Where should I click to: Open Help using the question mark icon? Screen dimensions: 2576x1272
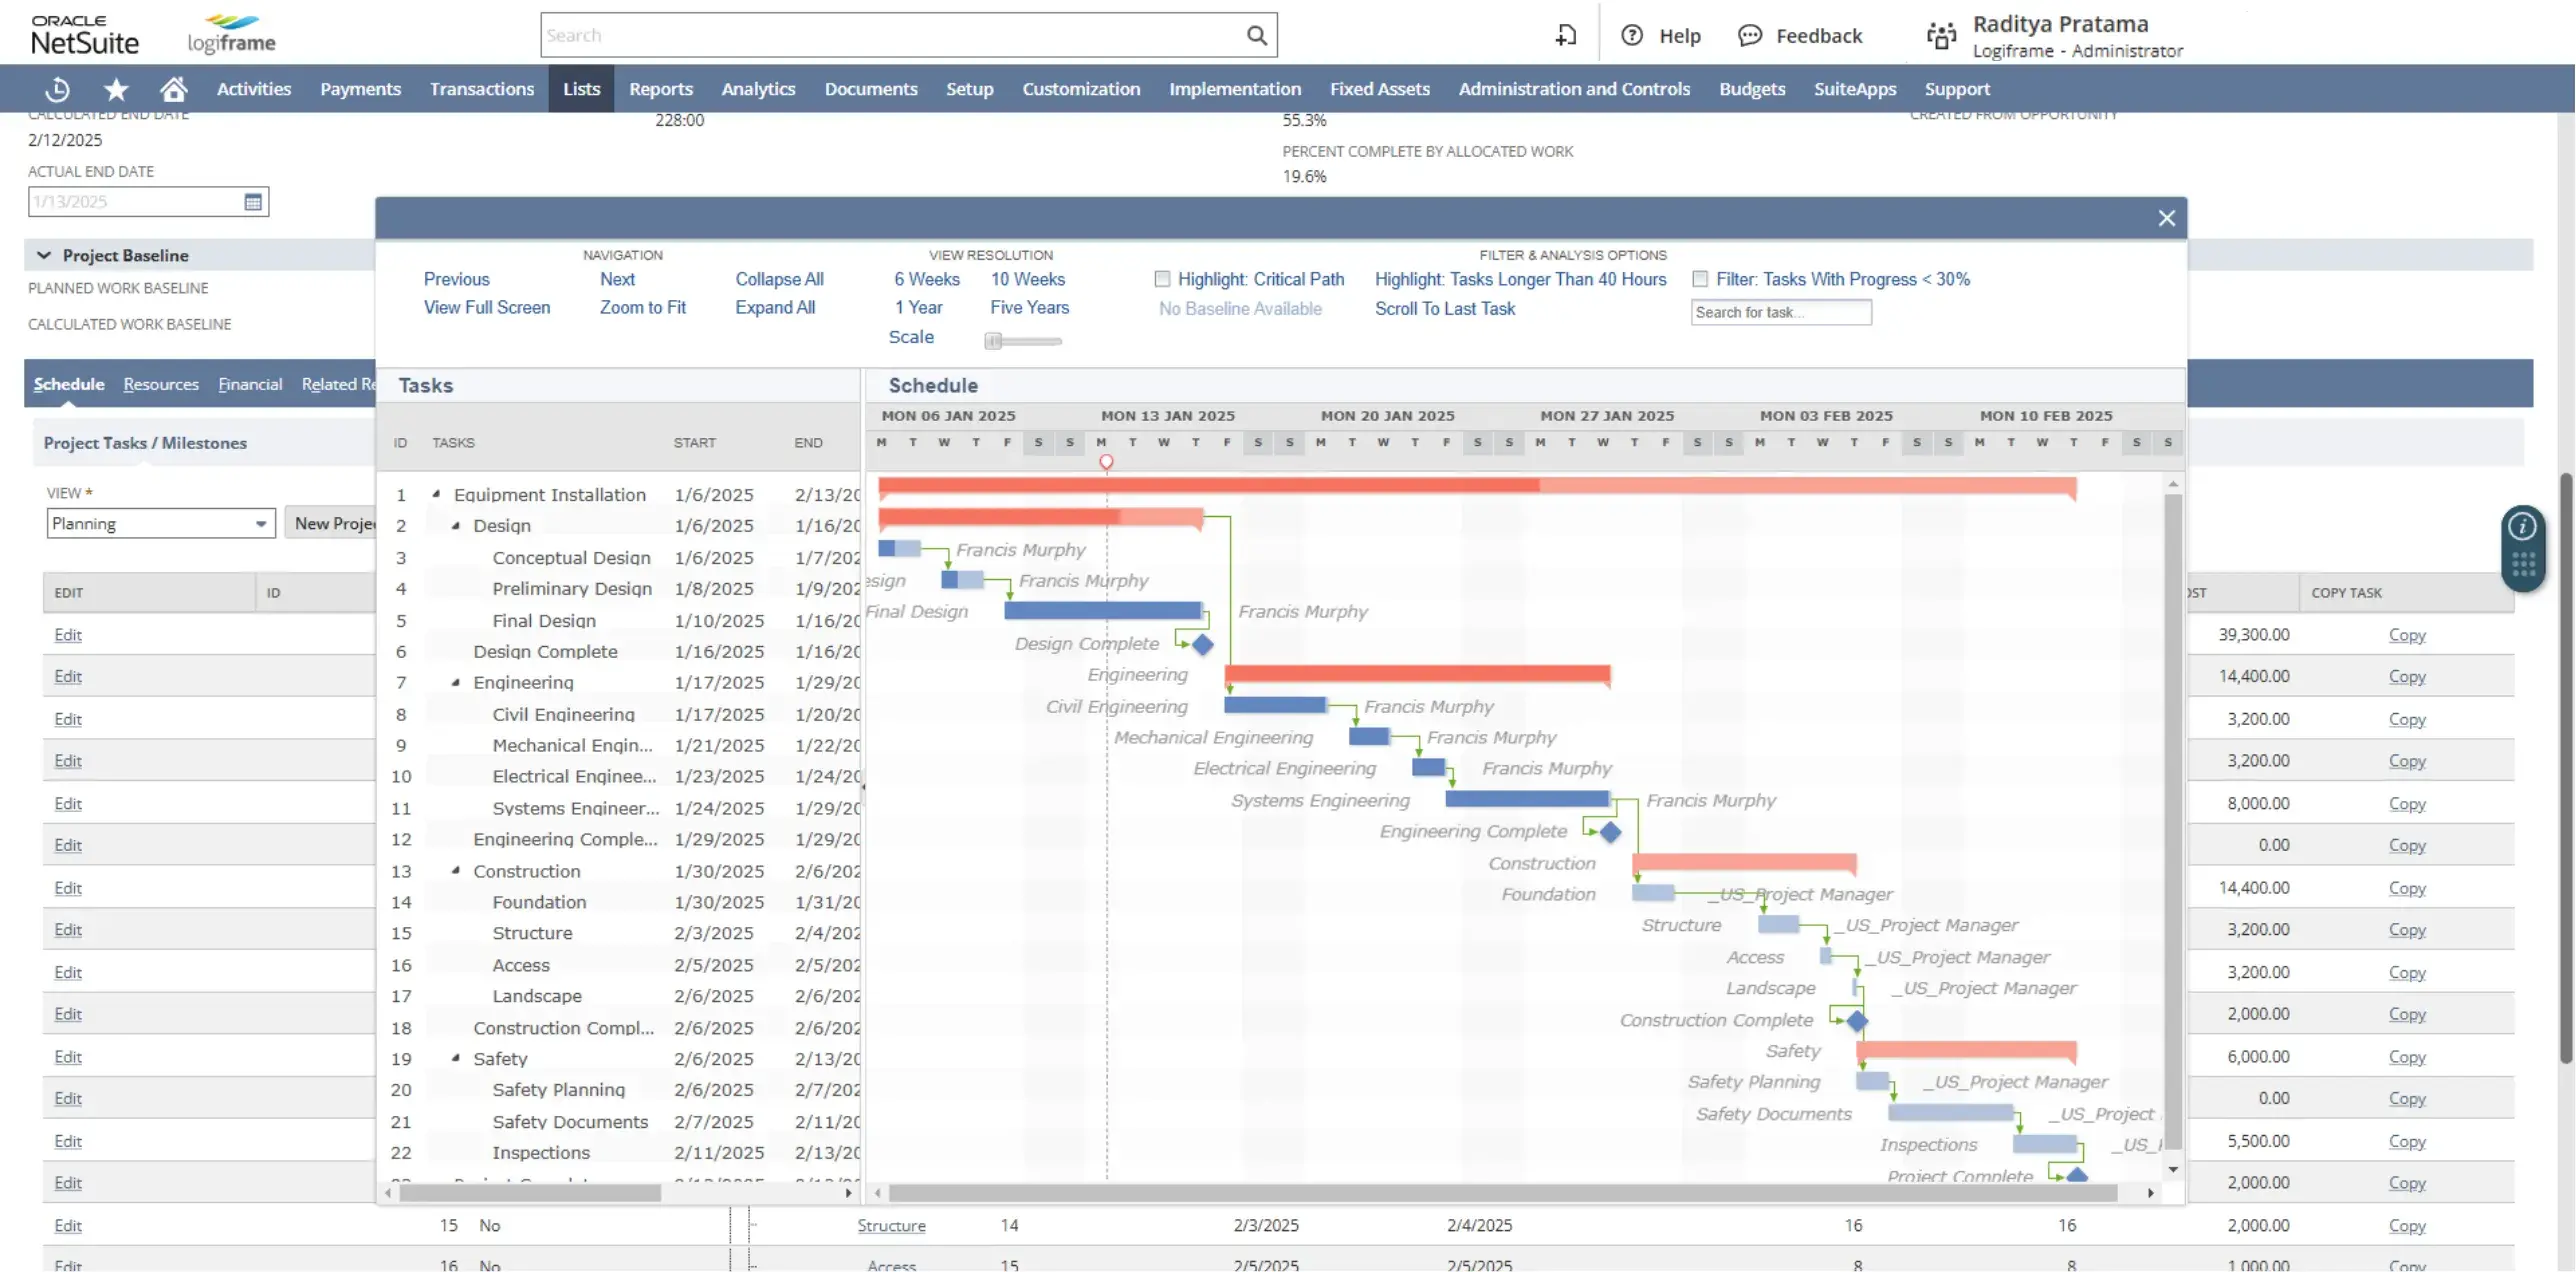pyautogui.click(x=1632, y=34)
